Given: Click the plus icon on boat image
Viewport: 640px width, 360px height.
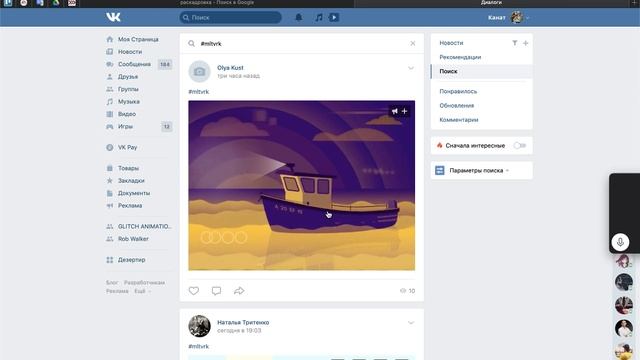Looking at the screenshot, I should pos(404,111).
